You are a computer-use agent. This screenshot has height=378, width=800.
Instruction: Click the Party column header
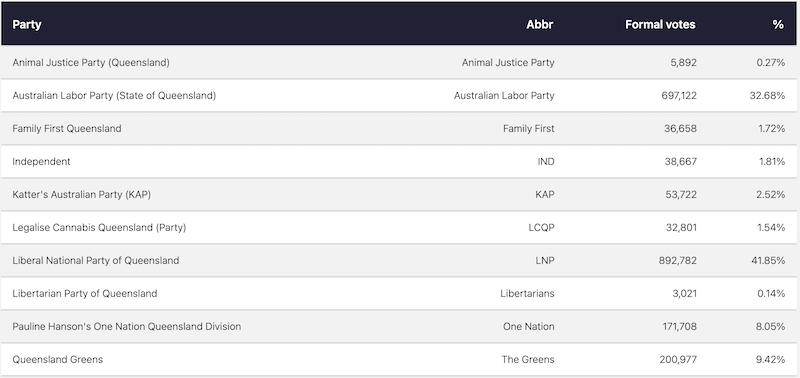point(27,24)
